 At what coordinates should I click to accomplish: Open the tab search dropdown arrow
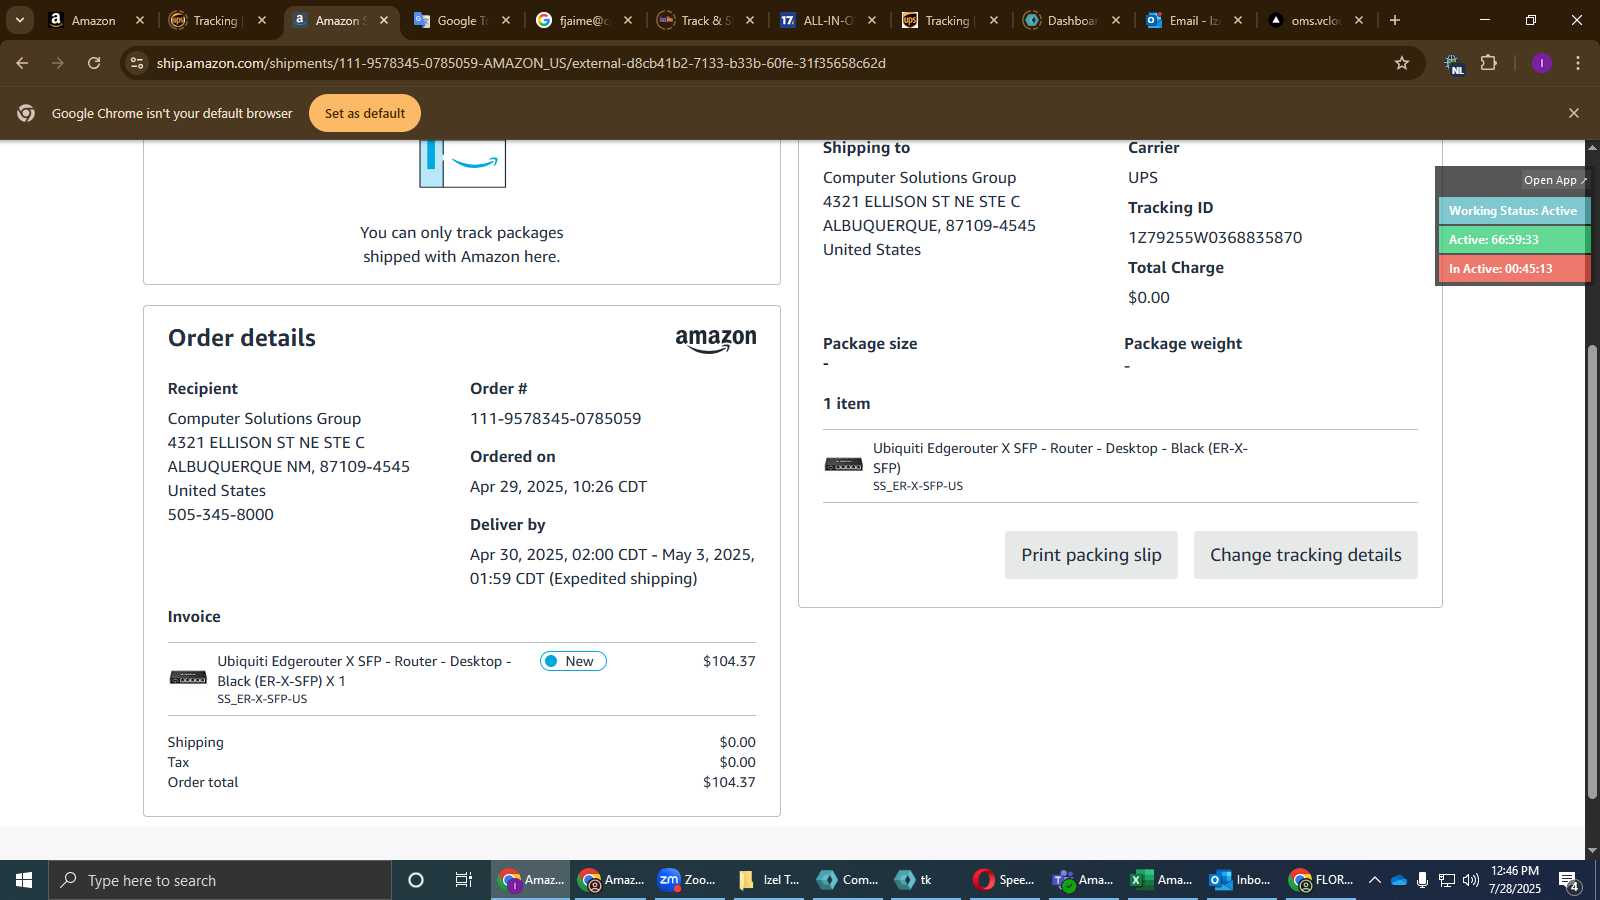click(19, 20)
